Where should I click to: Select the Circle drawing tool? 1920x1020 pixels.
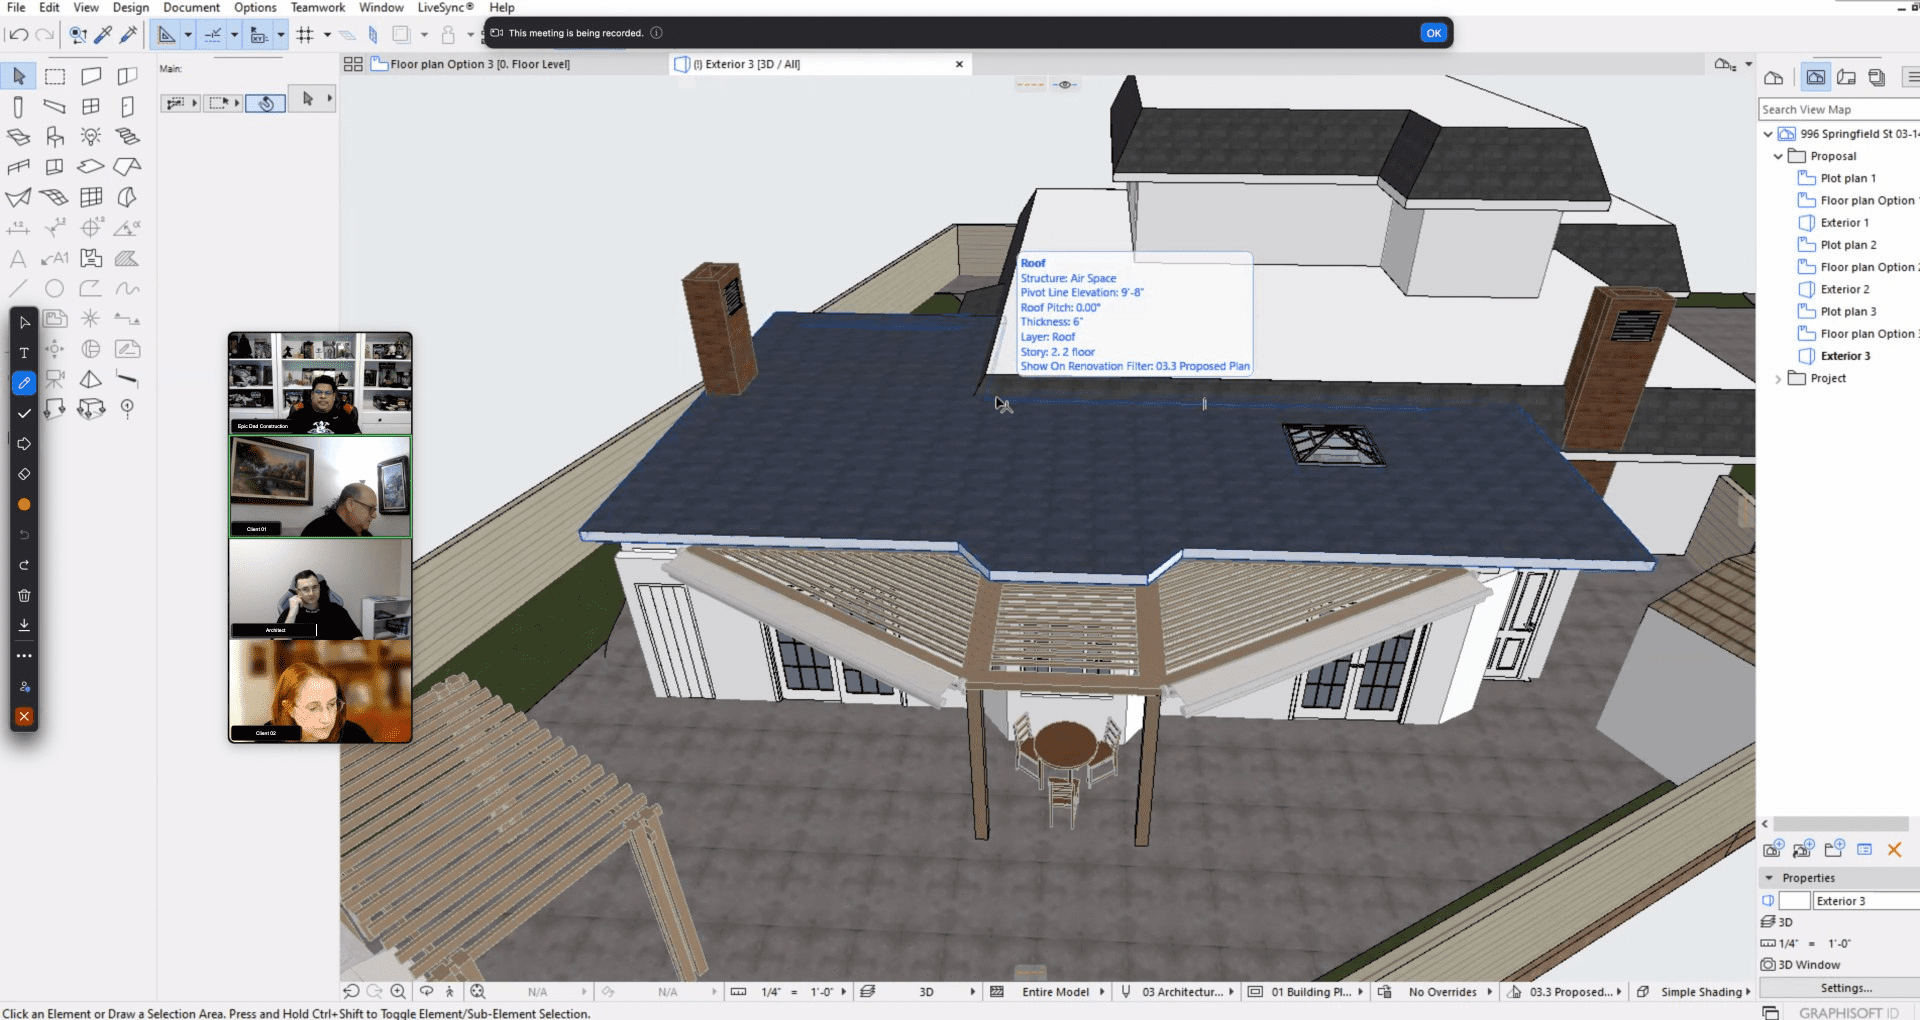click(54, 289)
